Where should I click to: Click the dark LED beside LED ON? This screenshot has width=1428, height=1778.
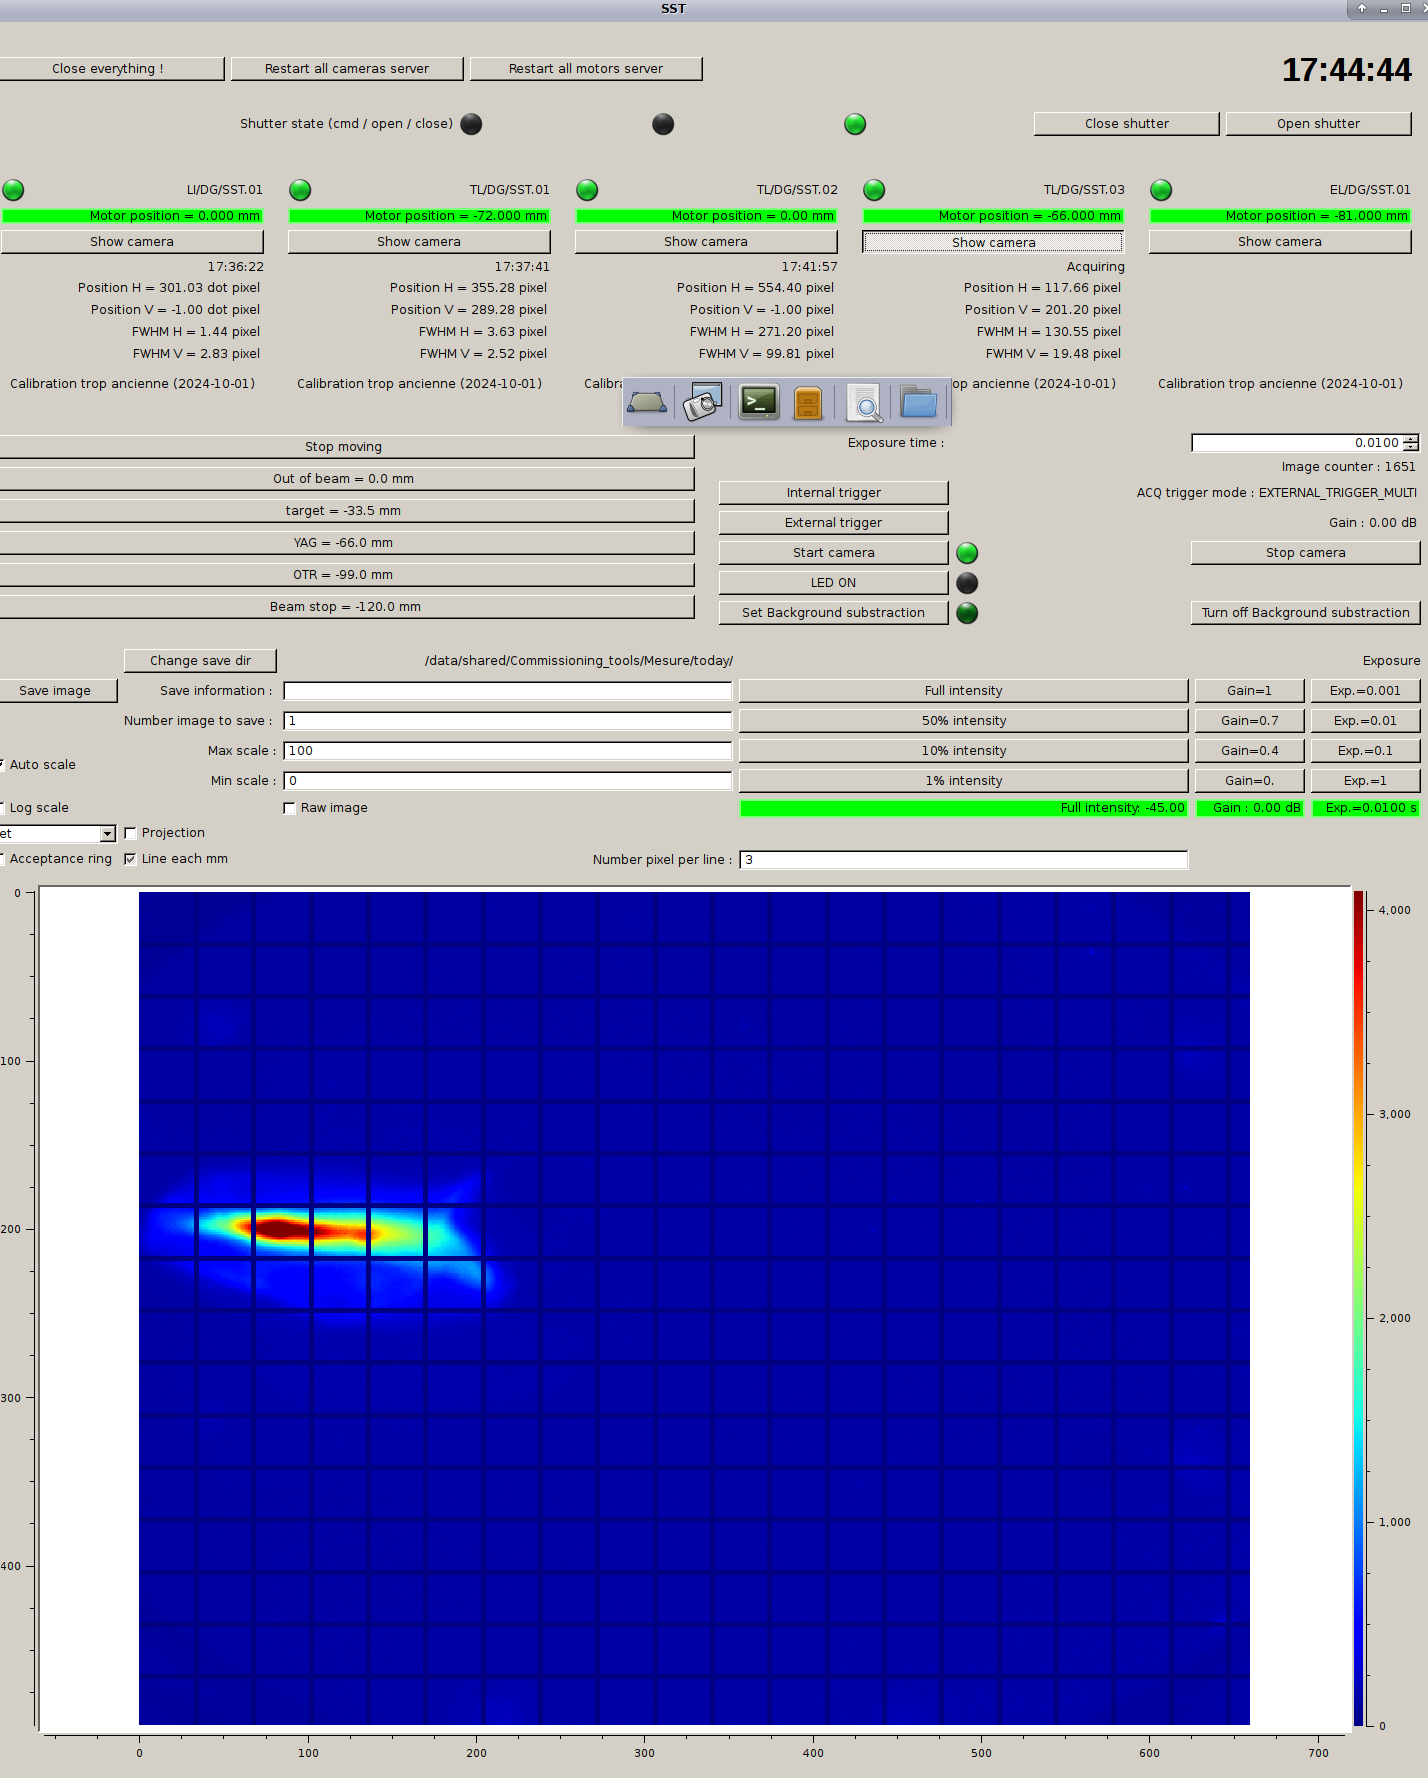point(967,583)
